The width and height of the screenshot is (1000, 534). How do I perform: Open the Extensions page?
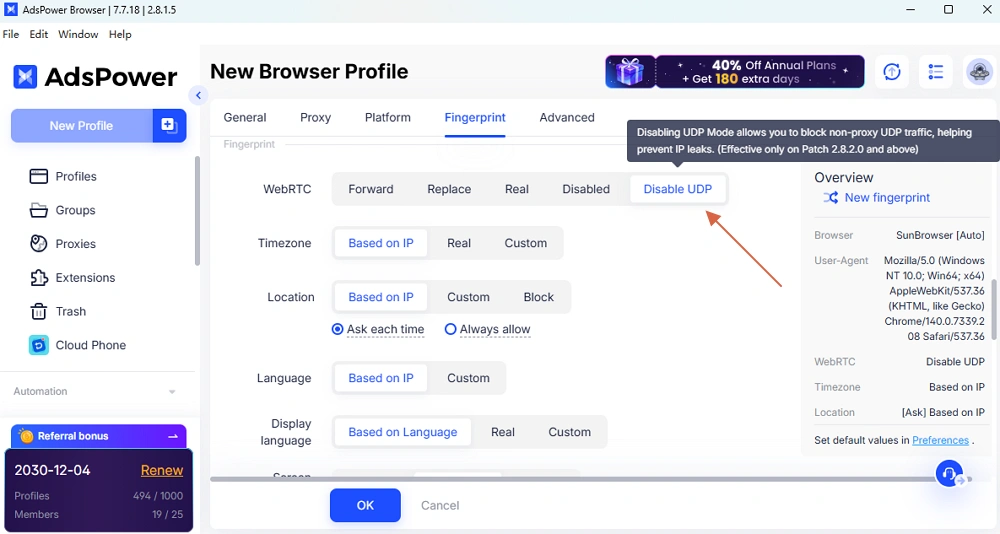(x=85, y=278)
